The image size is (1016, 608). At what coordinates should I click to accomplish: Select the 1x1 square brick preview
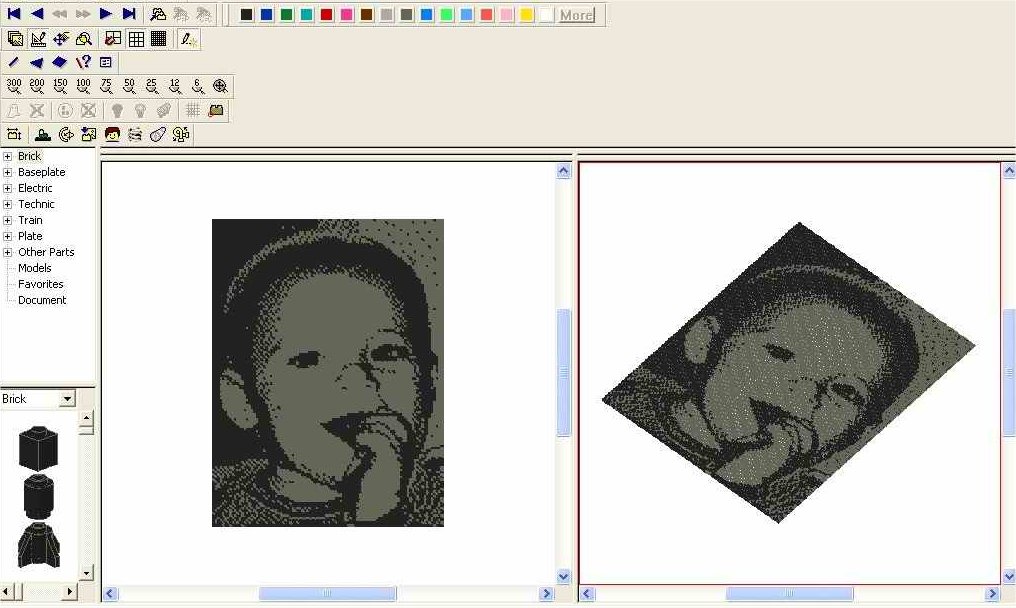pos(38,448)
